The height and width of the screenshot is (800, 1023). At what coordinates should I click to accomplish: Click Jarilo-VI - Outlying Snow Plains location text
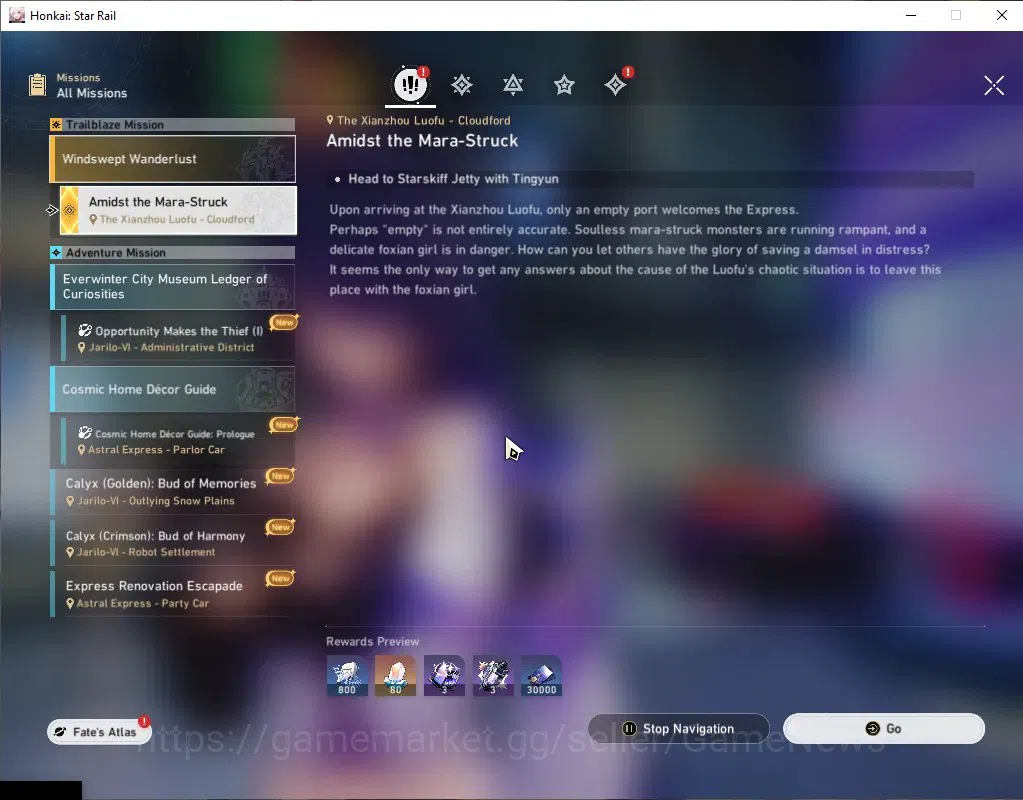click(x=156, y=500)
